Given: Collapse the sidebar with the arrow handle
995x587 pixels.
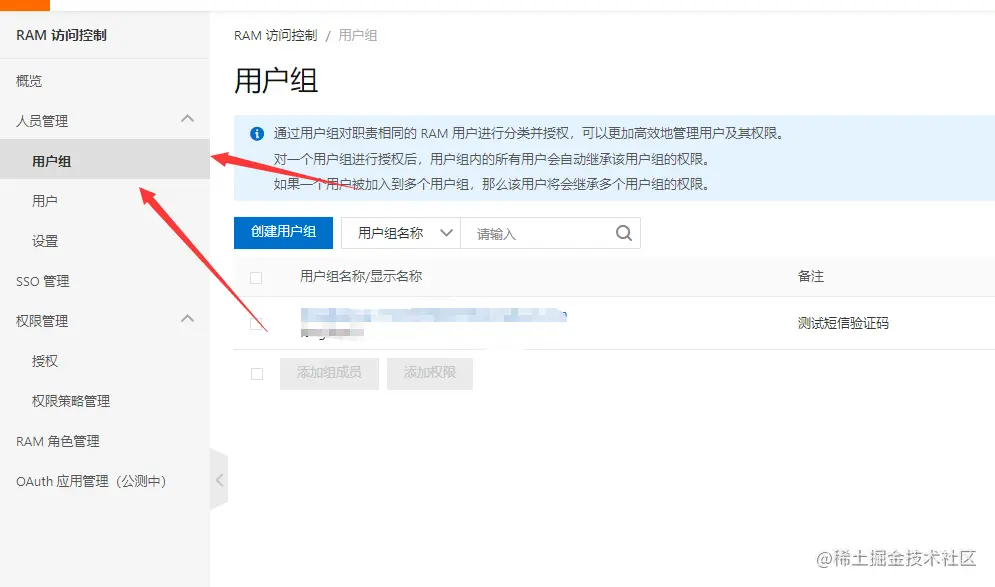Looking at the screenshot, I should point(219,480).
